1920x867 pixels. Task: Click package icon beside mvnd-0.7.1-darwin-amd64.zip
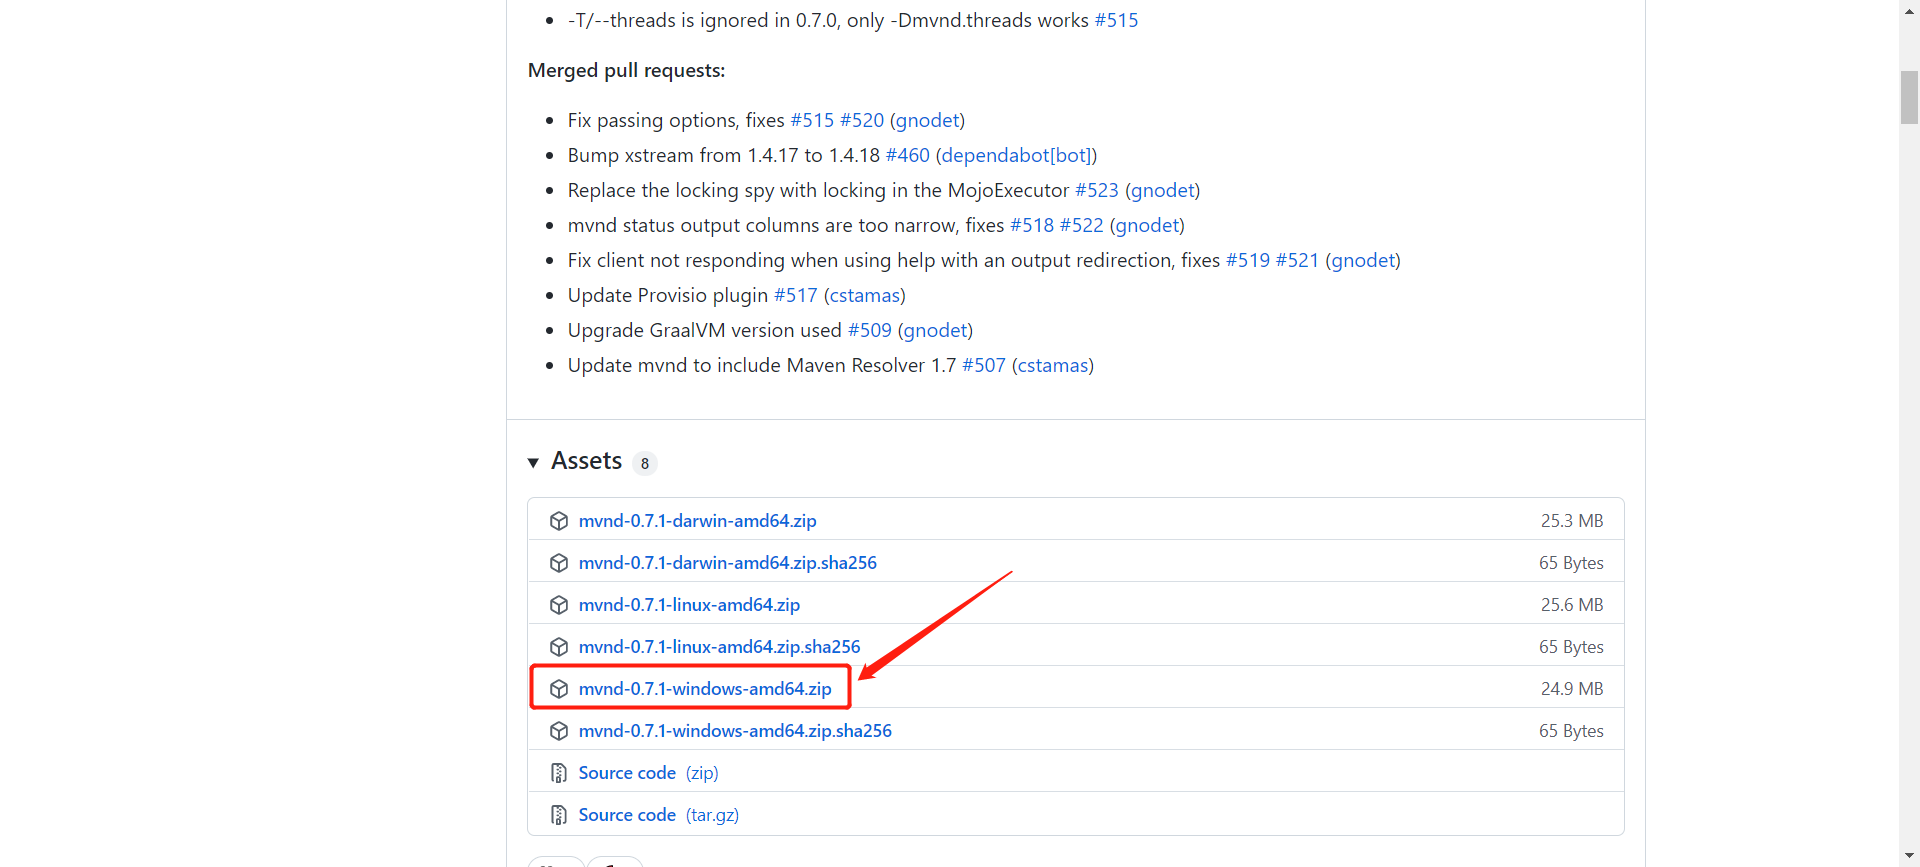[x=559, y=521]
